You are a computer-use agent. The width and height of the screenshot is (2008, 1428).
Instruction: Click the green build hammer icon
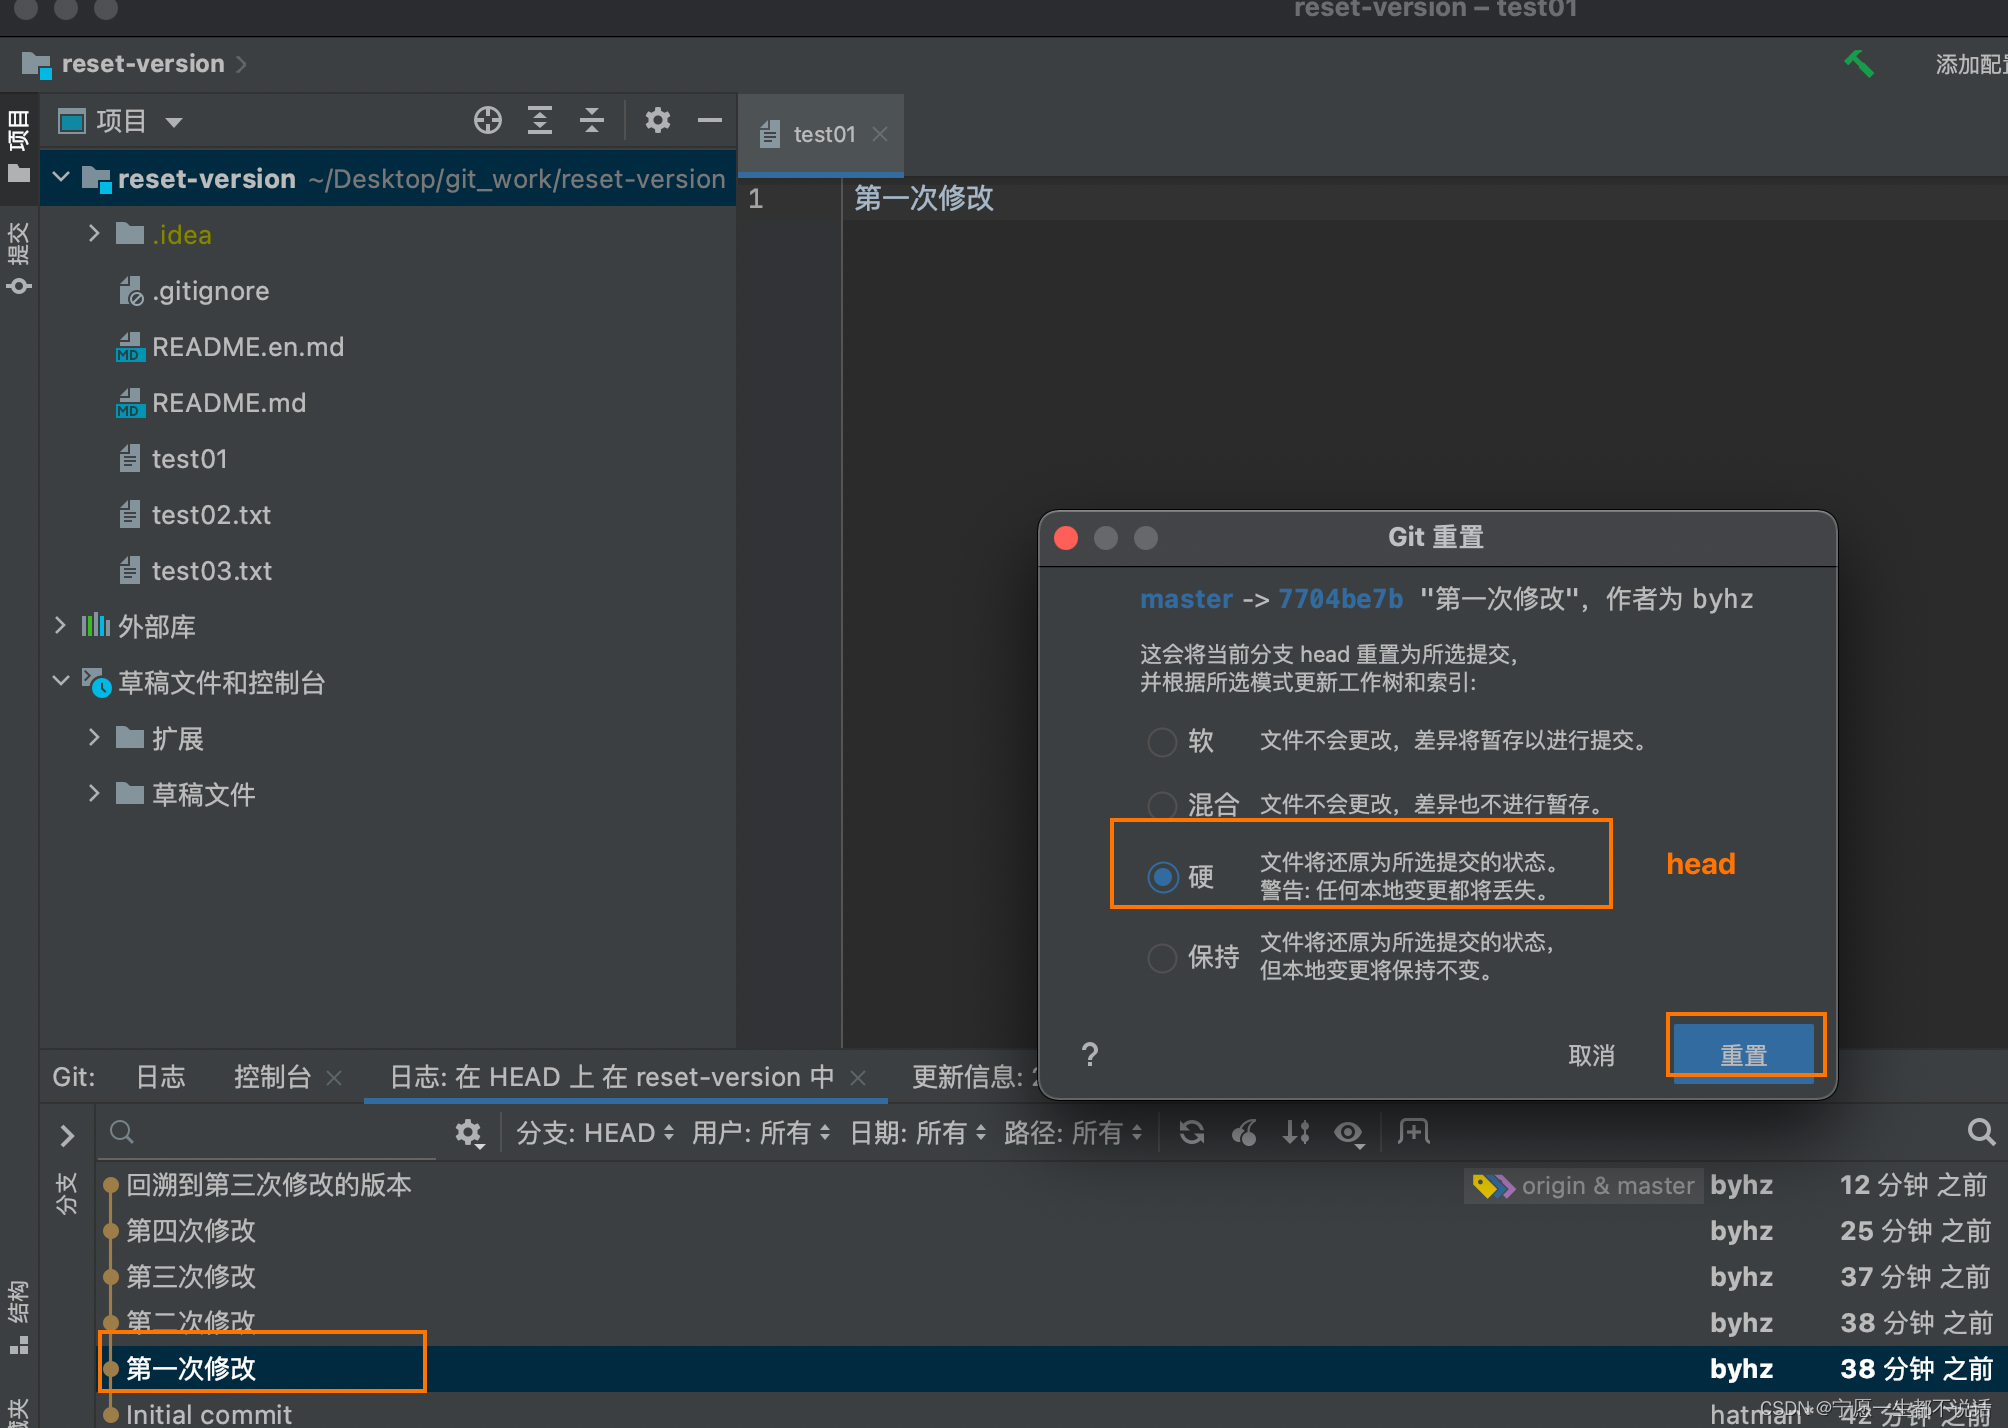tap(1859, 64)
